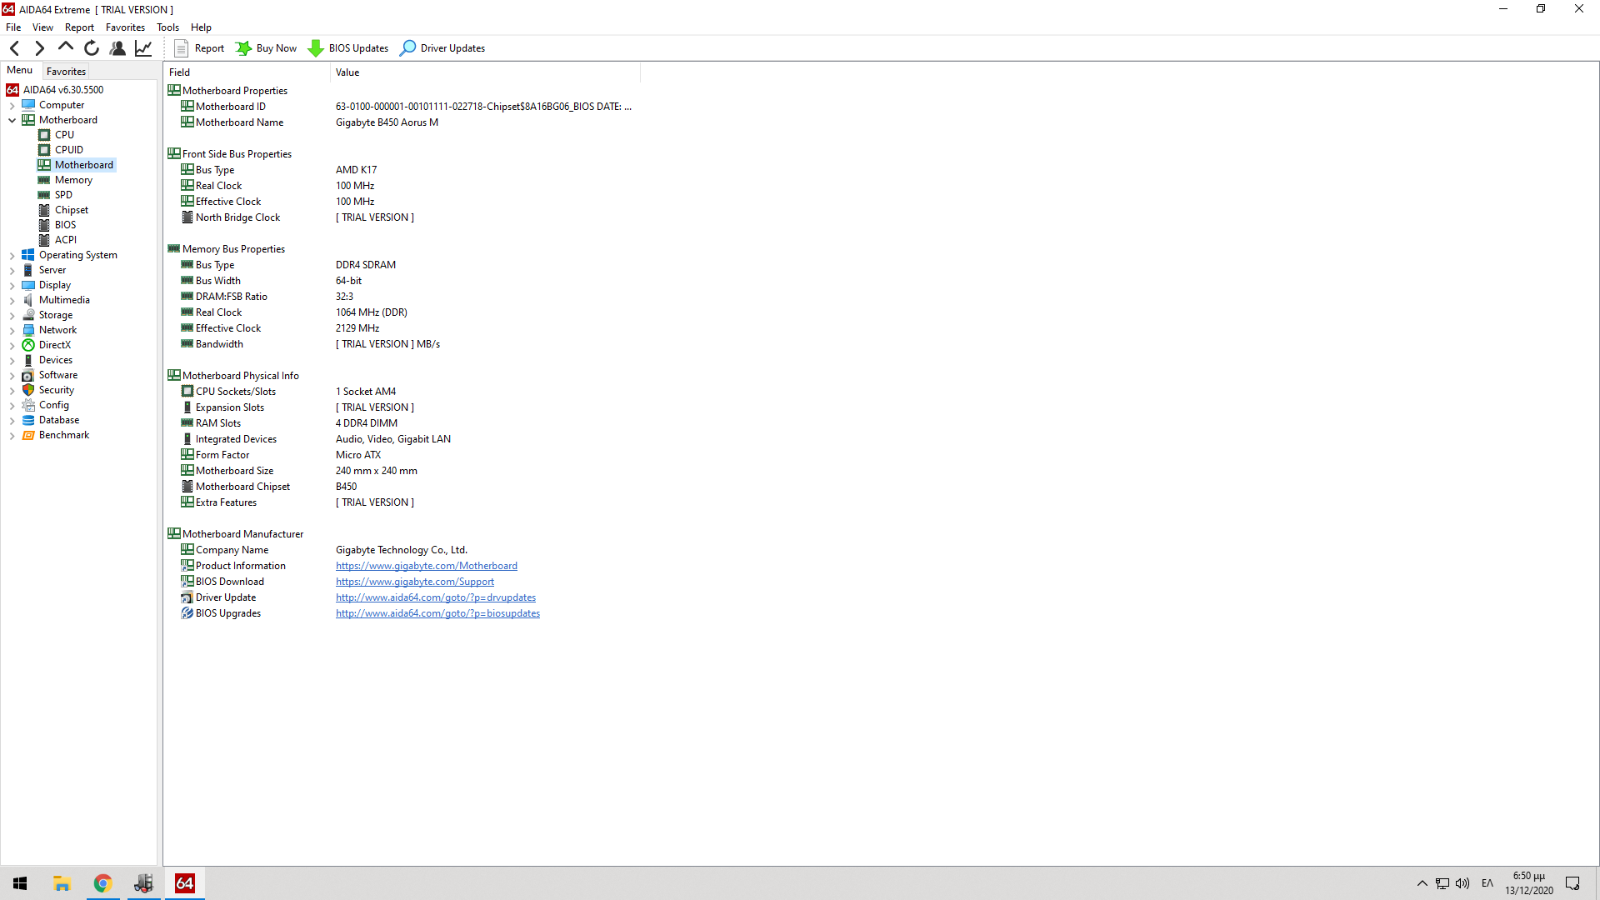This screenshot has width=1600, height=900.
Task: Click the Benchmark icon in the tree
Action: pos(28,435)
